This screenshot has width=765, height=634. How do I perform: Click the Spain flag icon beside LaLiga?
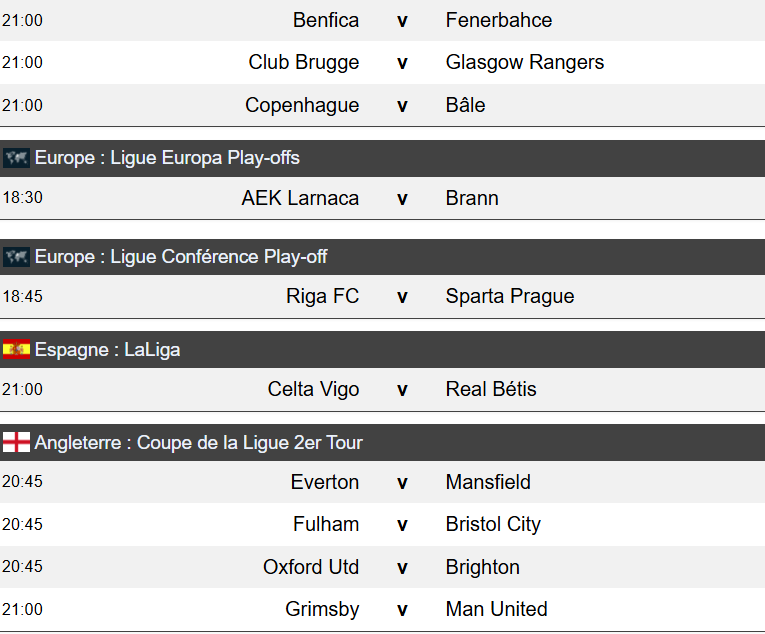16,350
